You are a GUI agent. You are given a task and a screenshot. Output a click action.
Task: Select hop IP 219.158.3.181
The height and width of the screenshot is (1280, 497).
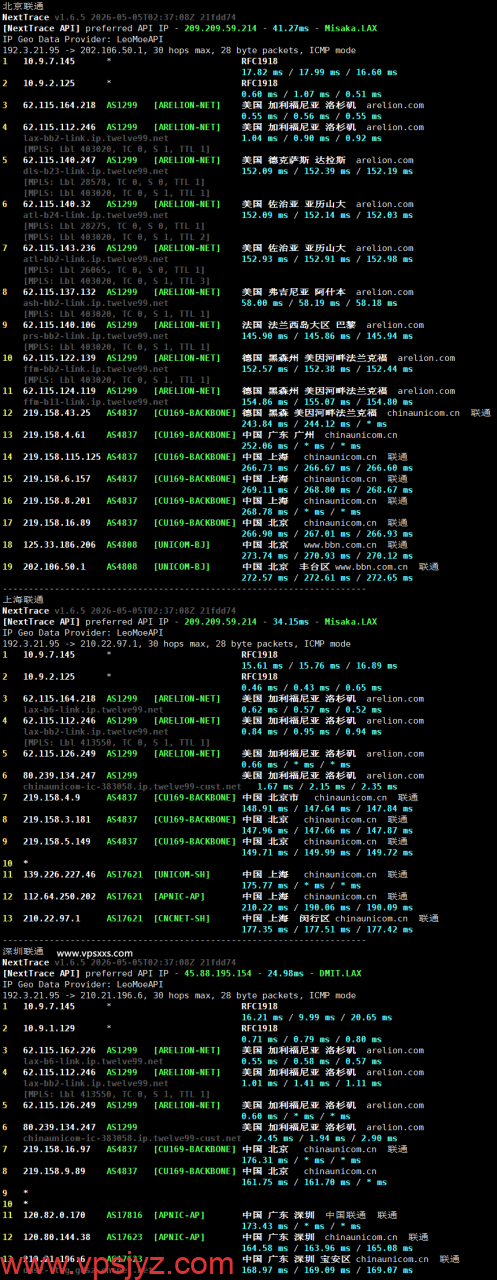pos(57,819)
